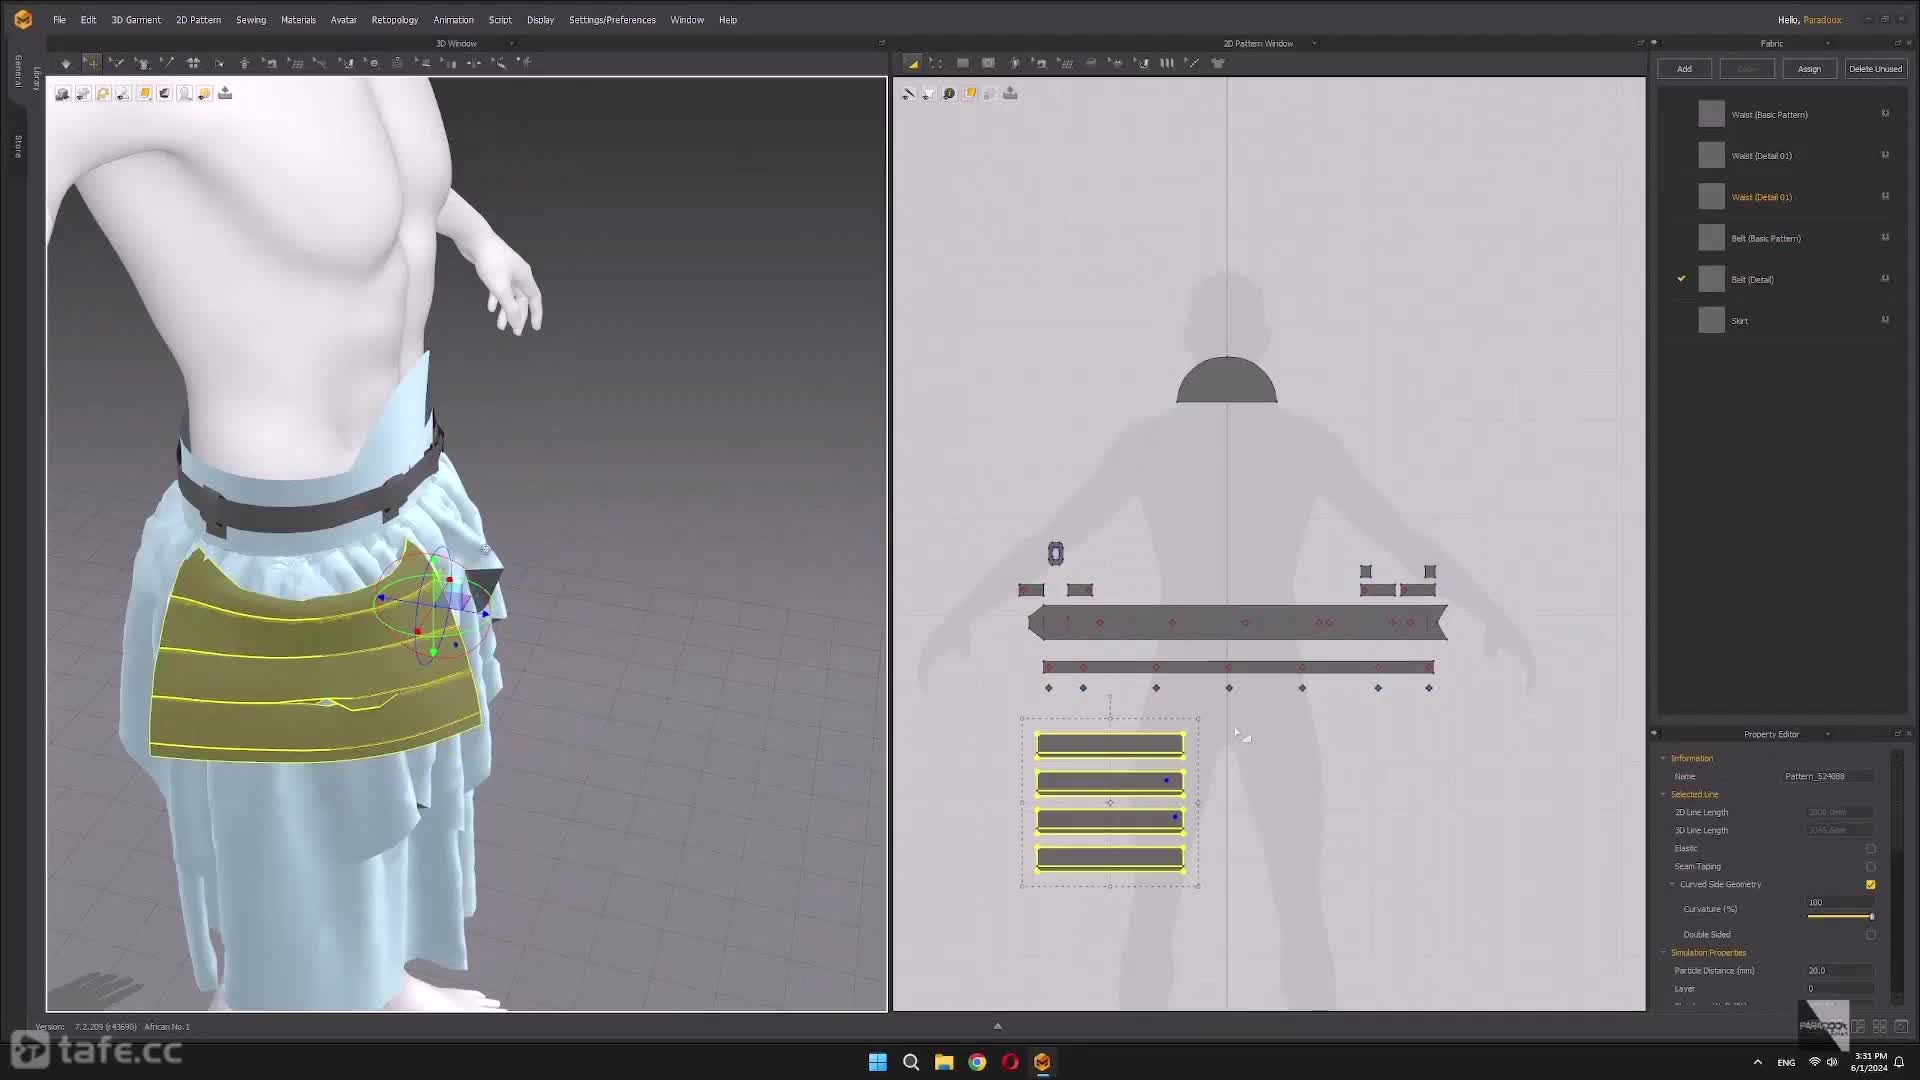This screenshot has height=1080, width=1920.
Task: Open the 2D Pattern menu
Action: [198, 20]
